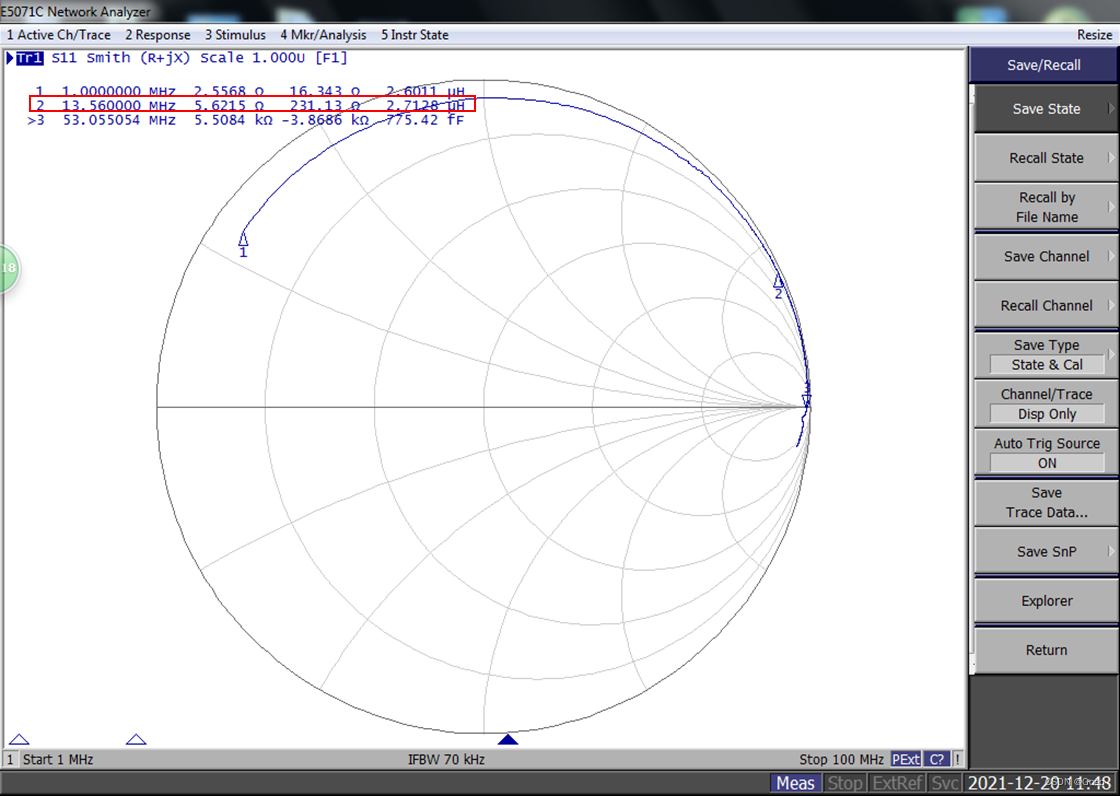The image size is (1120, 796).
Task: Click the Meas status indicator
Action: tap(795, 783)
